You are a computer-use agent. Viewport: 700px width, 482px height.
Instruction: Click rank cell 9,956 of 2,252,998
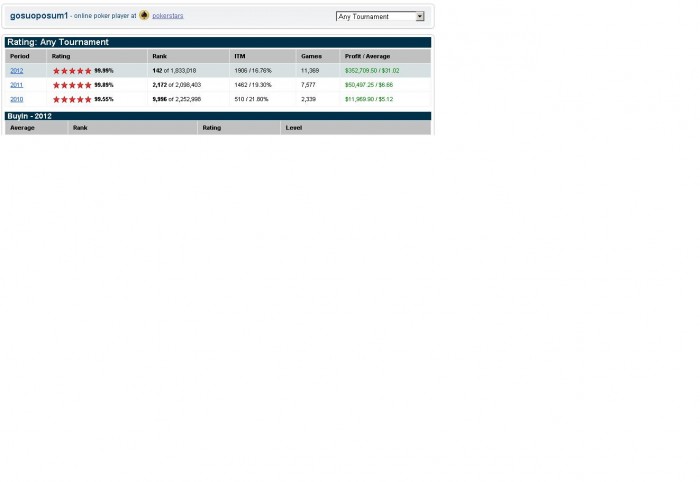point(177,99)
